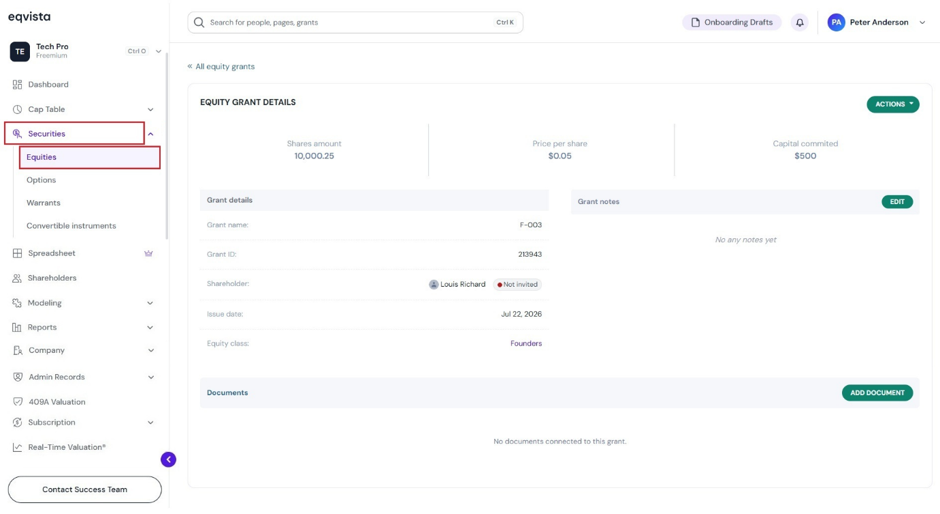
Task: Click the Onboarding Drafts button
Action: [x=732, y=22]
